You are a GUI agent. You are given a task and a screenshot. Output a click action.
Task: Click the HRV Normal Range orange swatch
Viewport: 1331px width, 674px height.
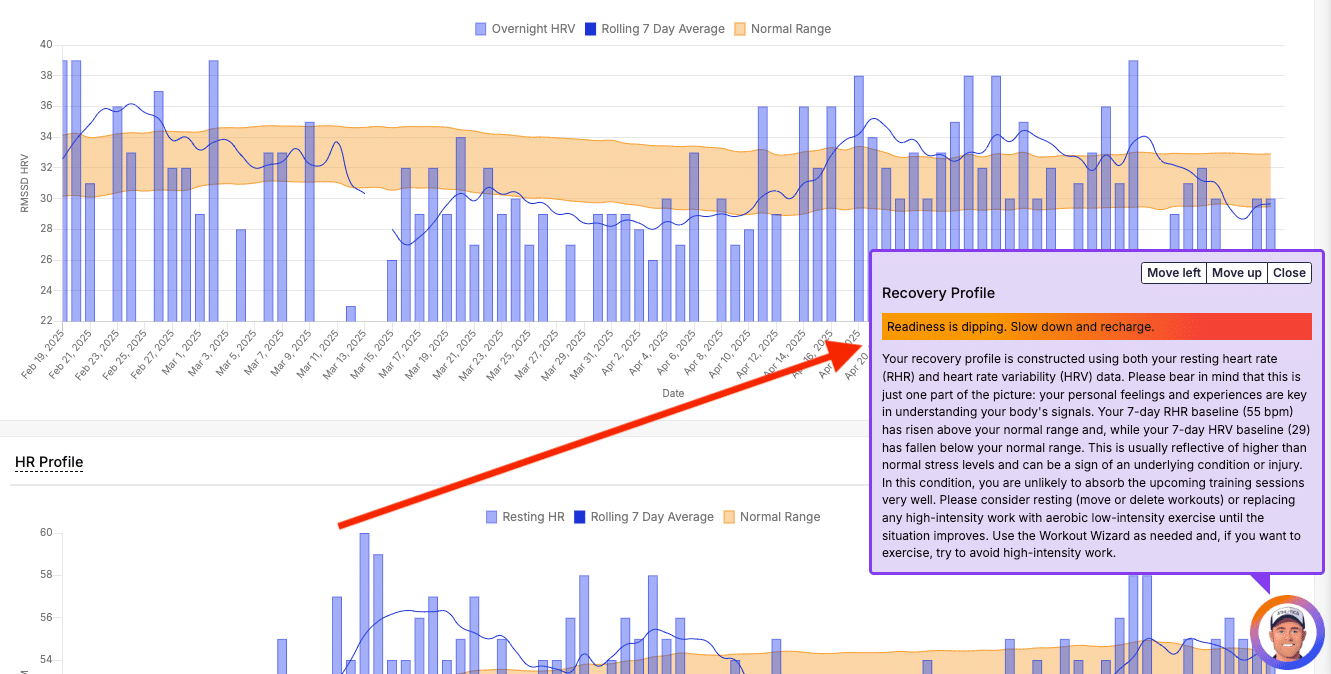coord(740,29)
